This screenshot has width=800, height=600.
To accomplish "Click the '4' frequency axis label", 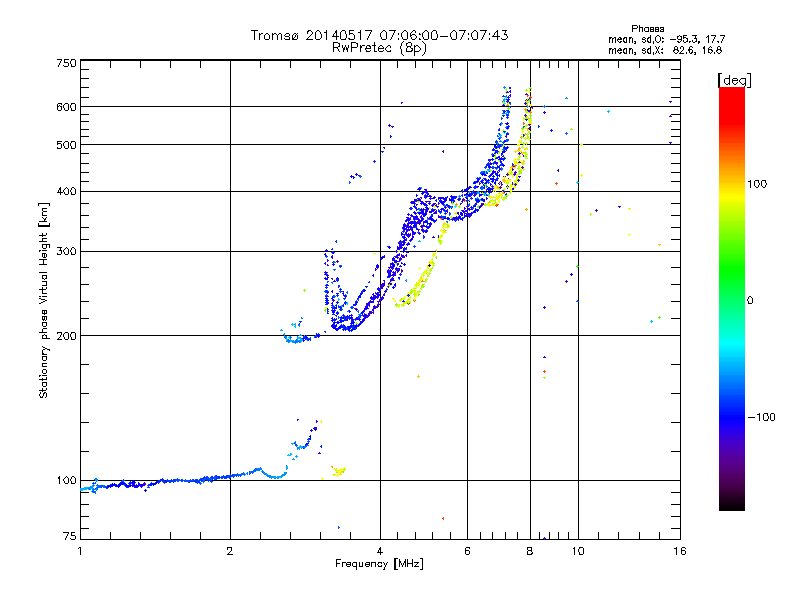I will click(x=380, y=551).
